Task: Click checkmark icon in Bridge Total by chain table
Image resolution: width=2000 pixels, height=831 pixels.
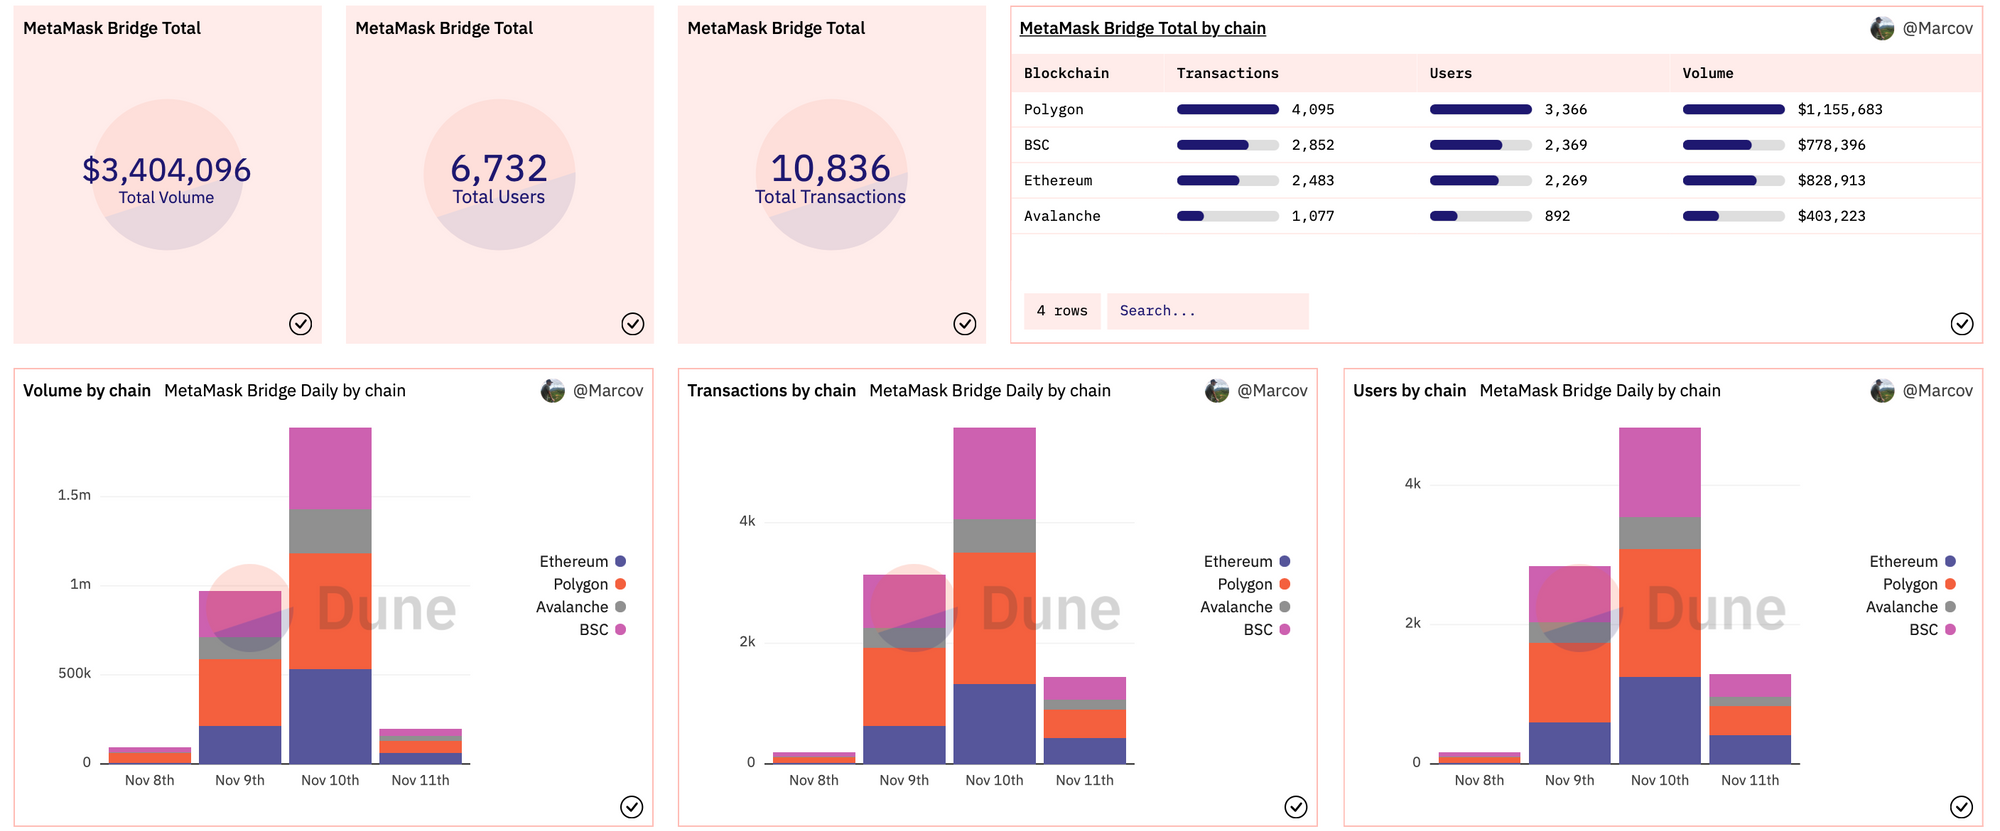Action: click(x=1961, y=324)
